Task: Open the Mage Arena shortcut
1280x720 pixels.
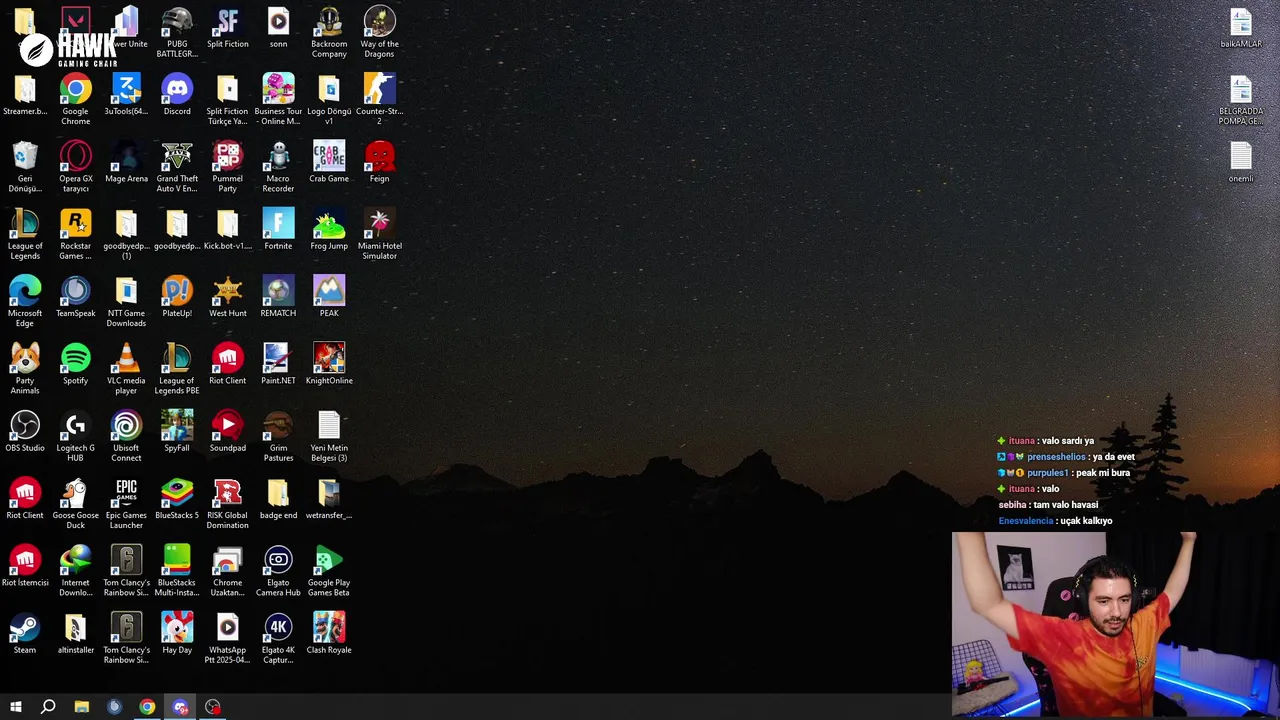Action: [x=126, y=158]
